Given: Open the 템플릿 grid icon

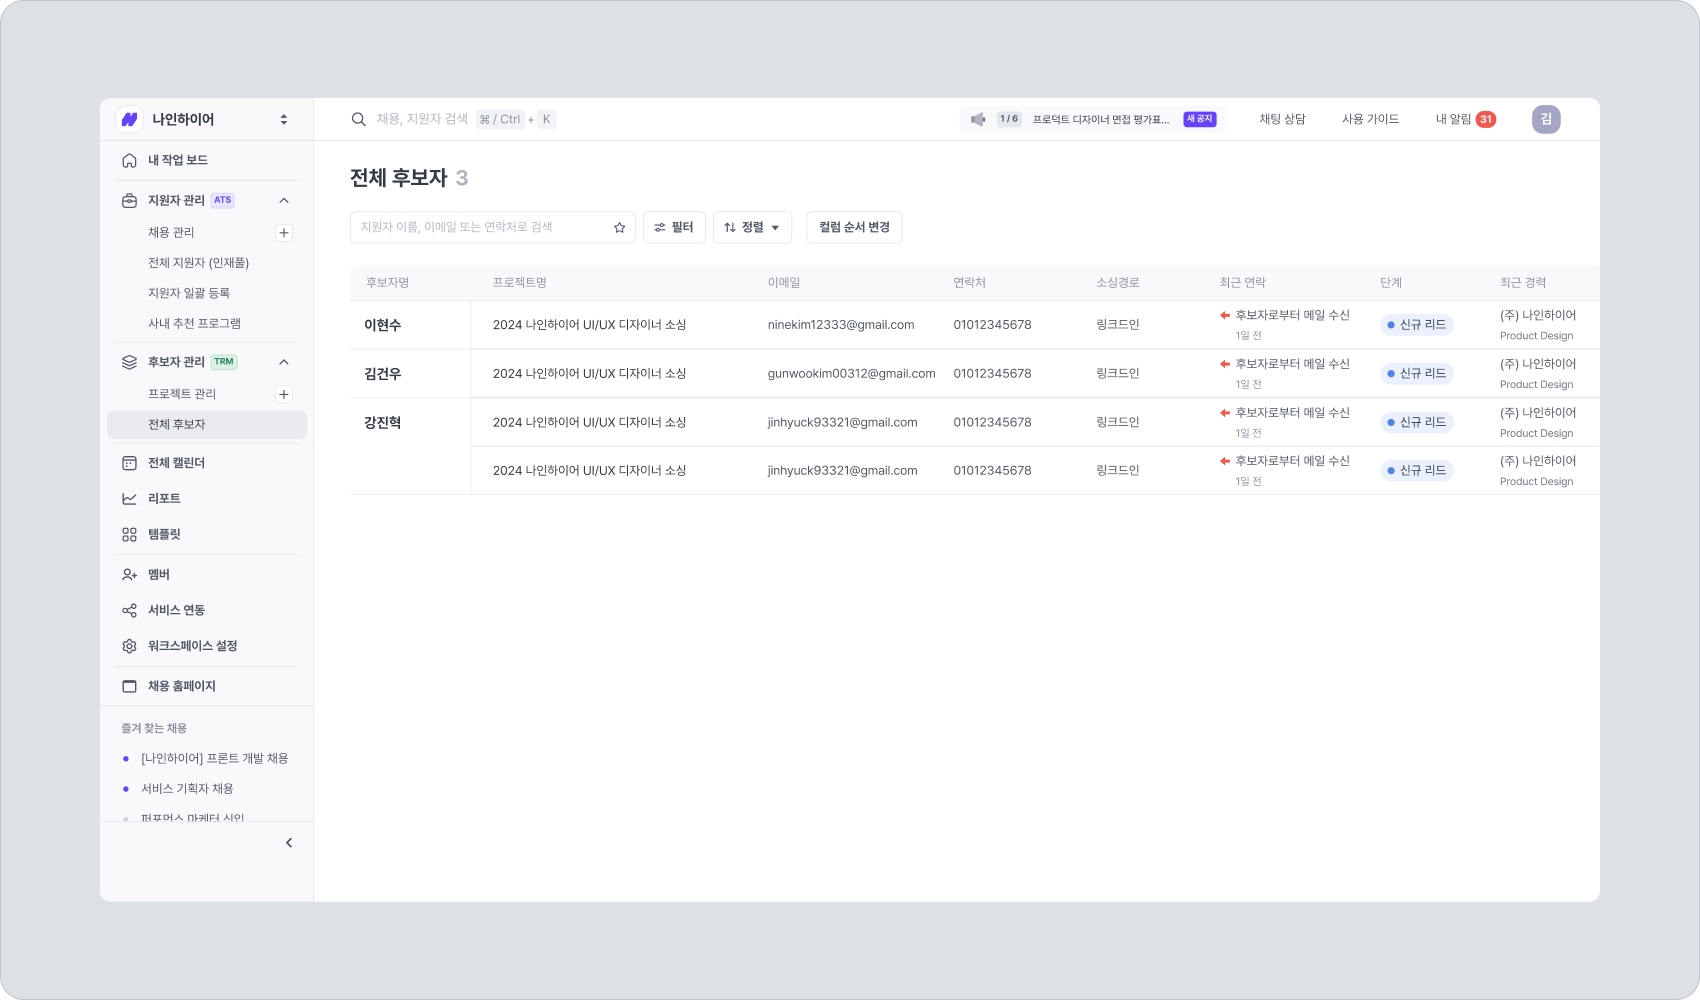Looking at the screenshot, I should (129, 534).
